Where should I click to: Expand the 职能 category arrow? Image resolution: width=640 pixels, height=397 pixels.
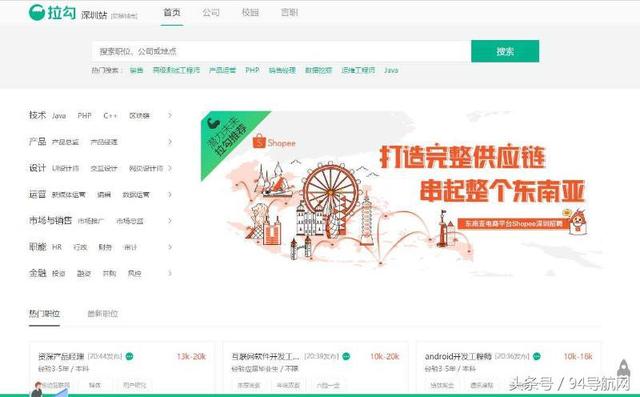coord(170,247)
